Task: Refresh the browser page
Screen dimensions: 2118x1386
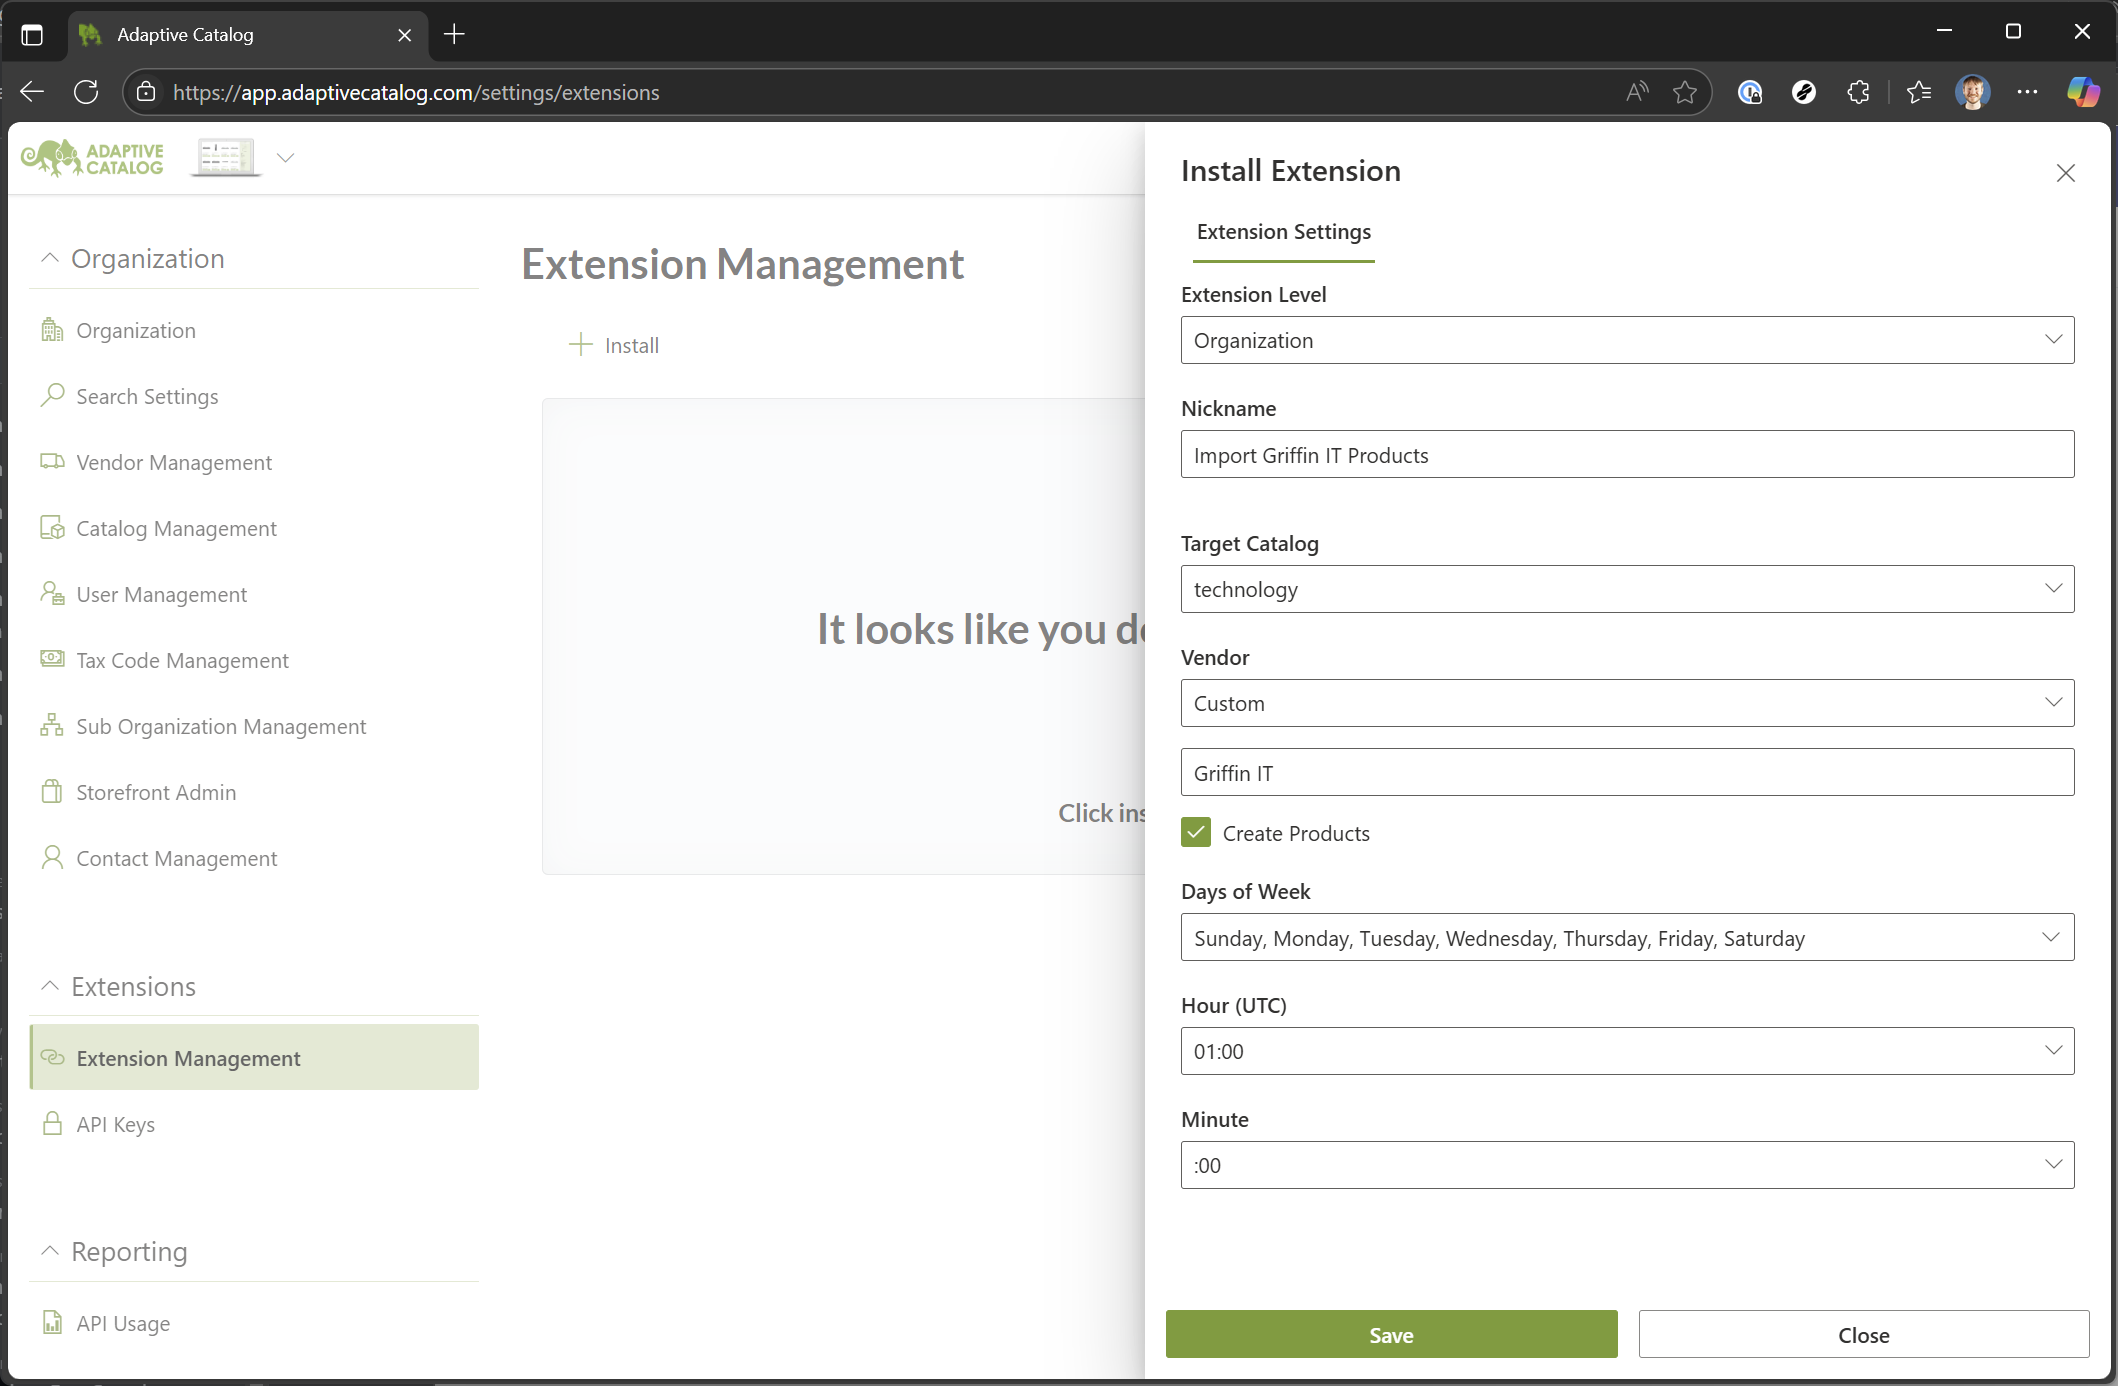Action: coord(86,92)
